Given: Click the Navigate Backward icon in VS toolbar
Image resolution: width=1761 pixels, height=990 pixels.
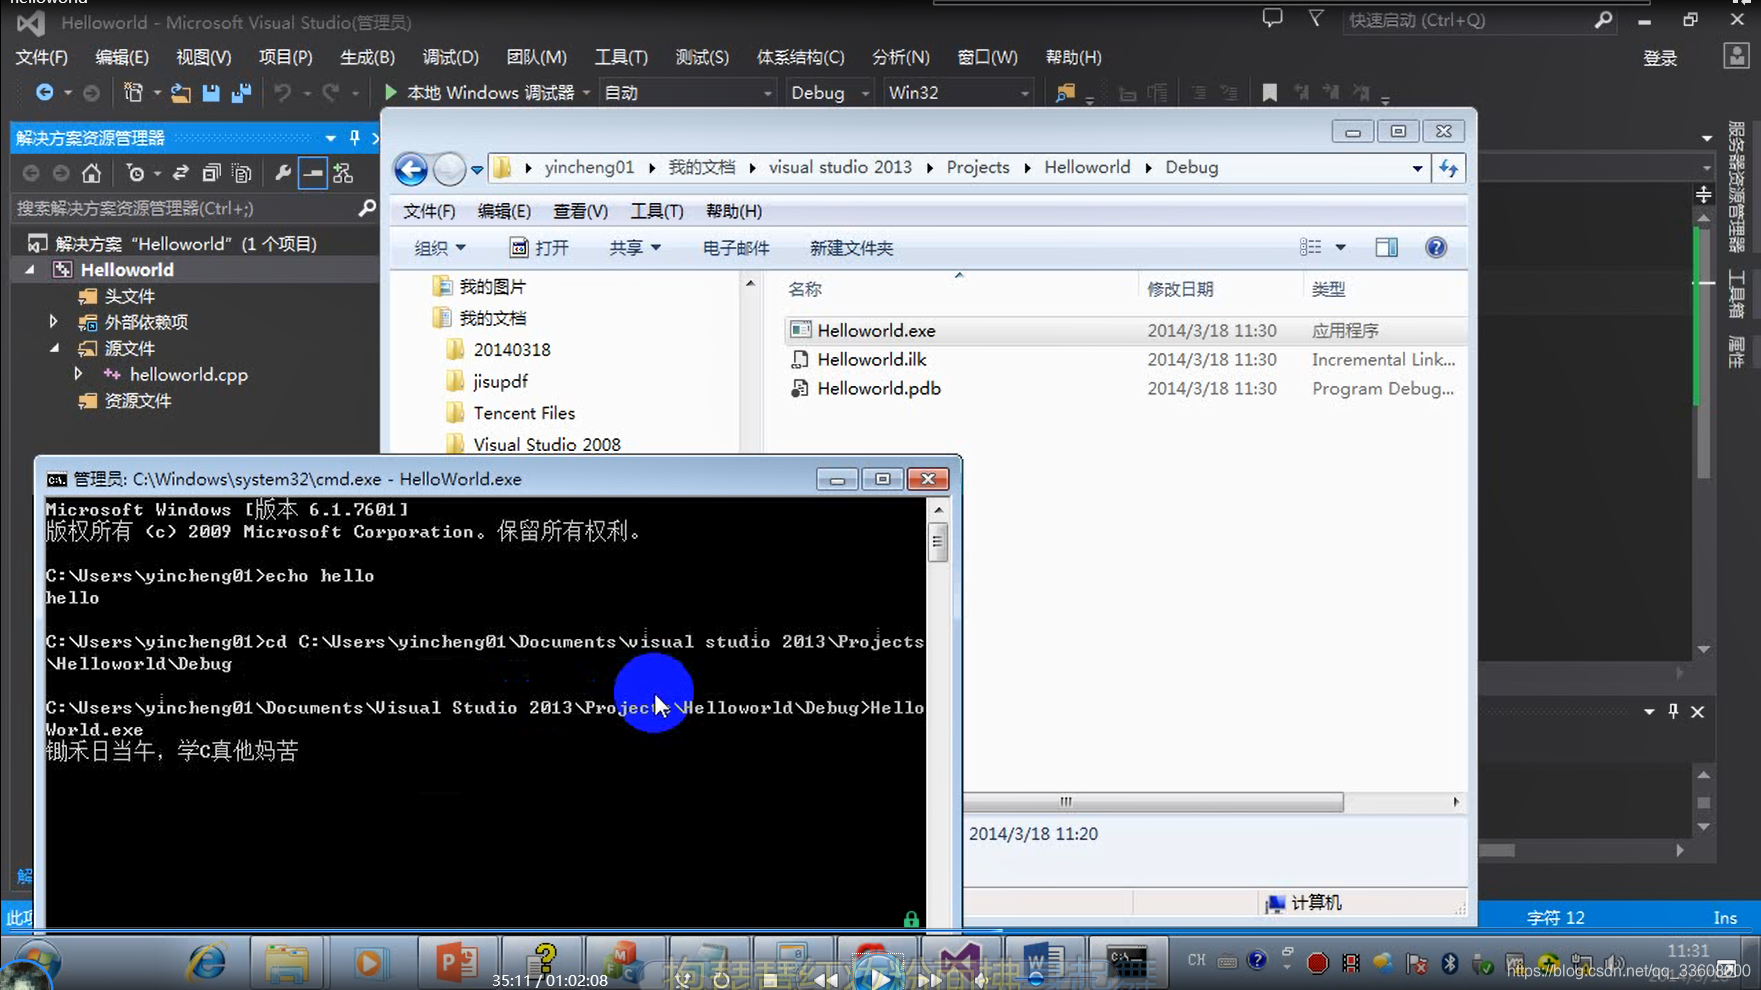Looking at the screenshot, I should coord(45,93).
